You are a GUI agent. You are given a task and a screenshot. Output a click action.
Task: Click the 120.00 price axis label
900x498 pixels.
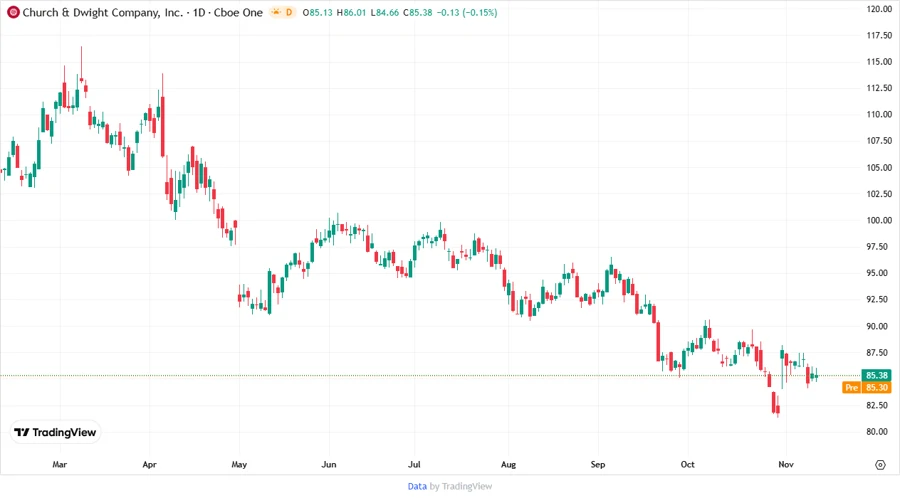879,9
